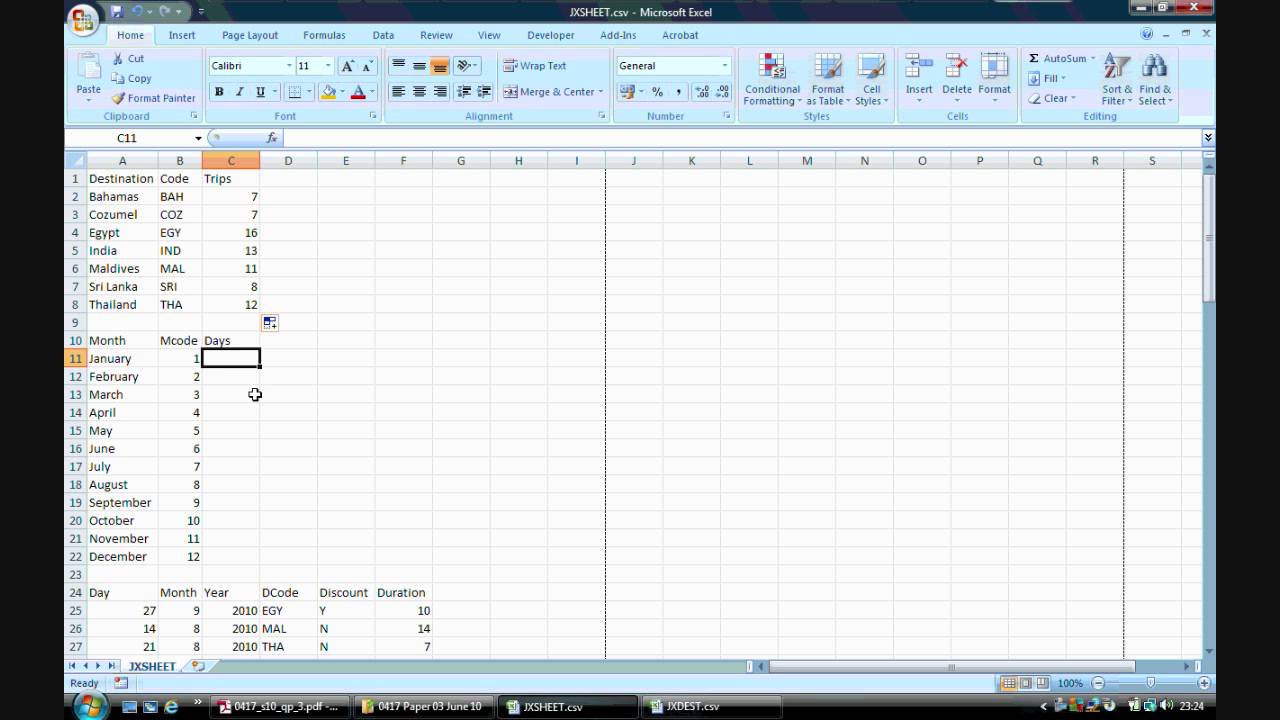
Task: Click the Name Box showing C11
Action: 127,138
